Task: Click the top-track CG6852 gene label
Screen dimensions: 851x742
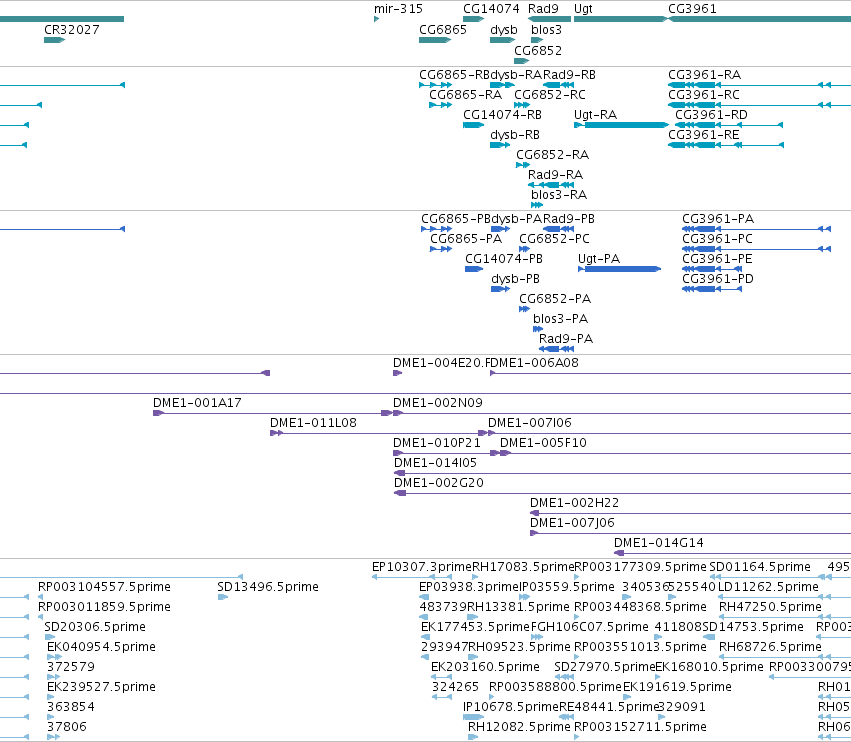Action: 538,50
